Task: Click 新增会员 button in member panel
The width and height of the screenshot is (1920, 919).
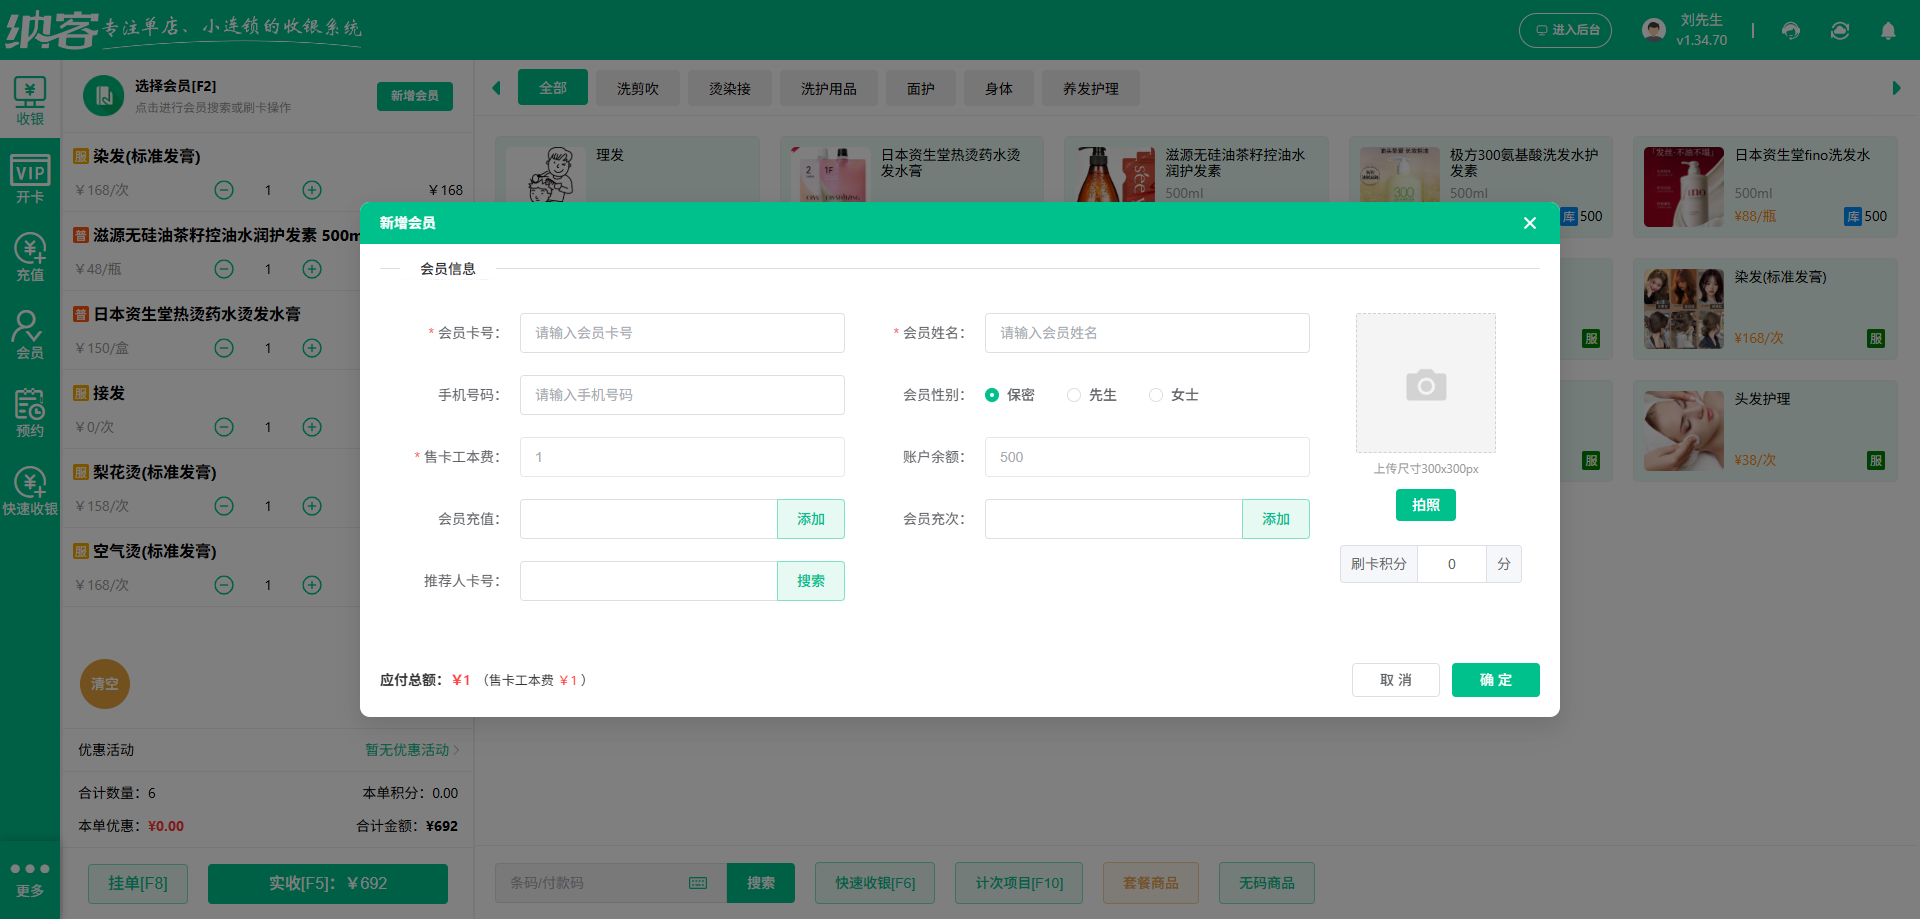Action: (415, 96)
